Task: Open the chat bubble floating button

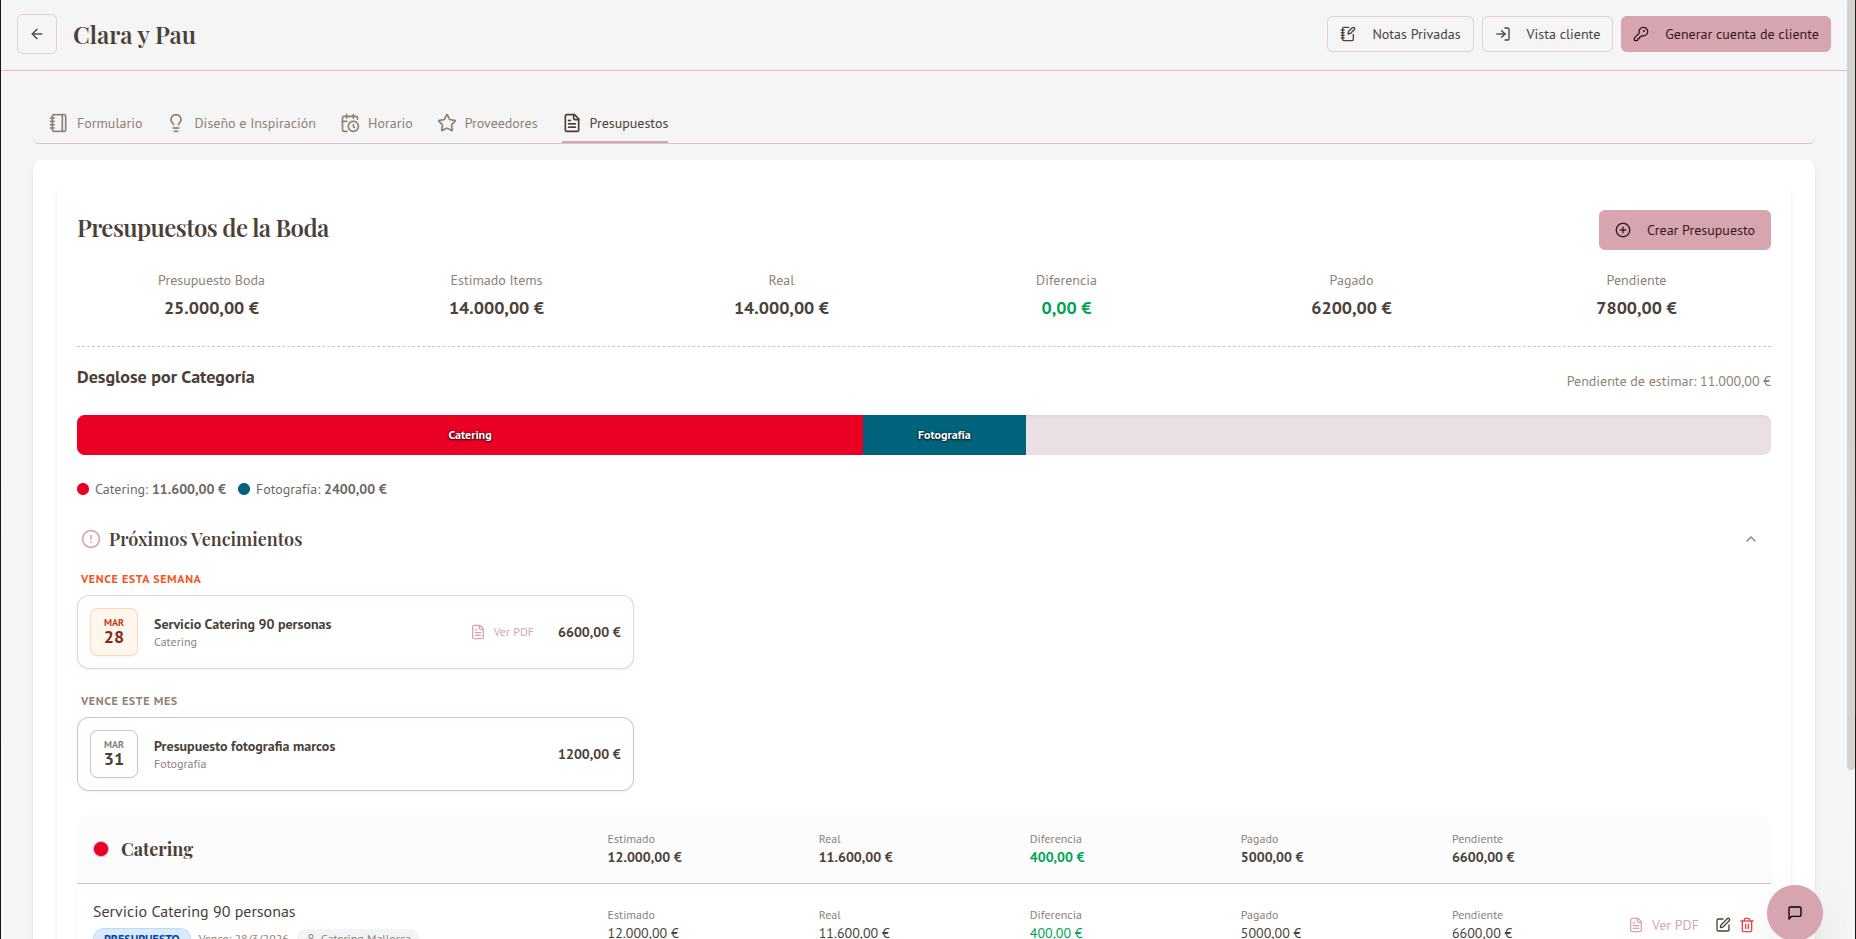Action: tap(1794, 912)
